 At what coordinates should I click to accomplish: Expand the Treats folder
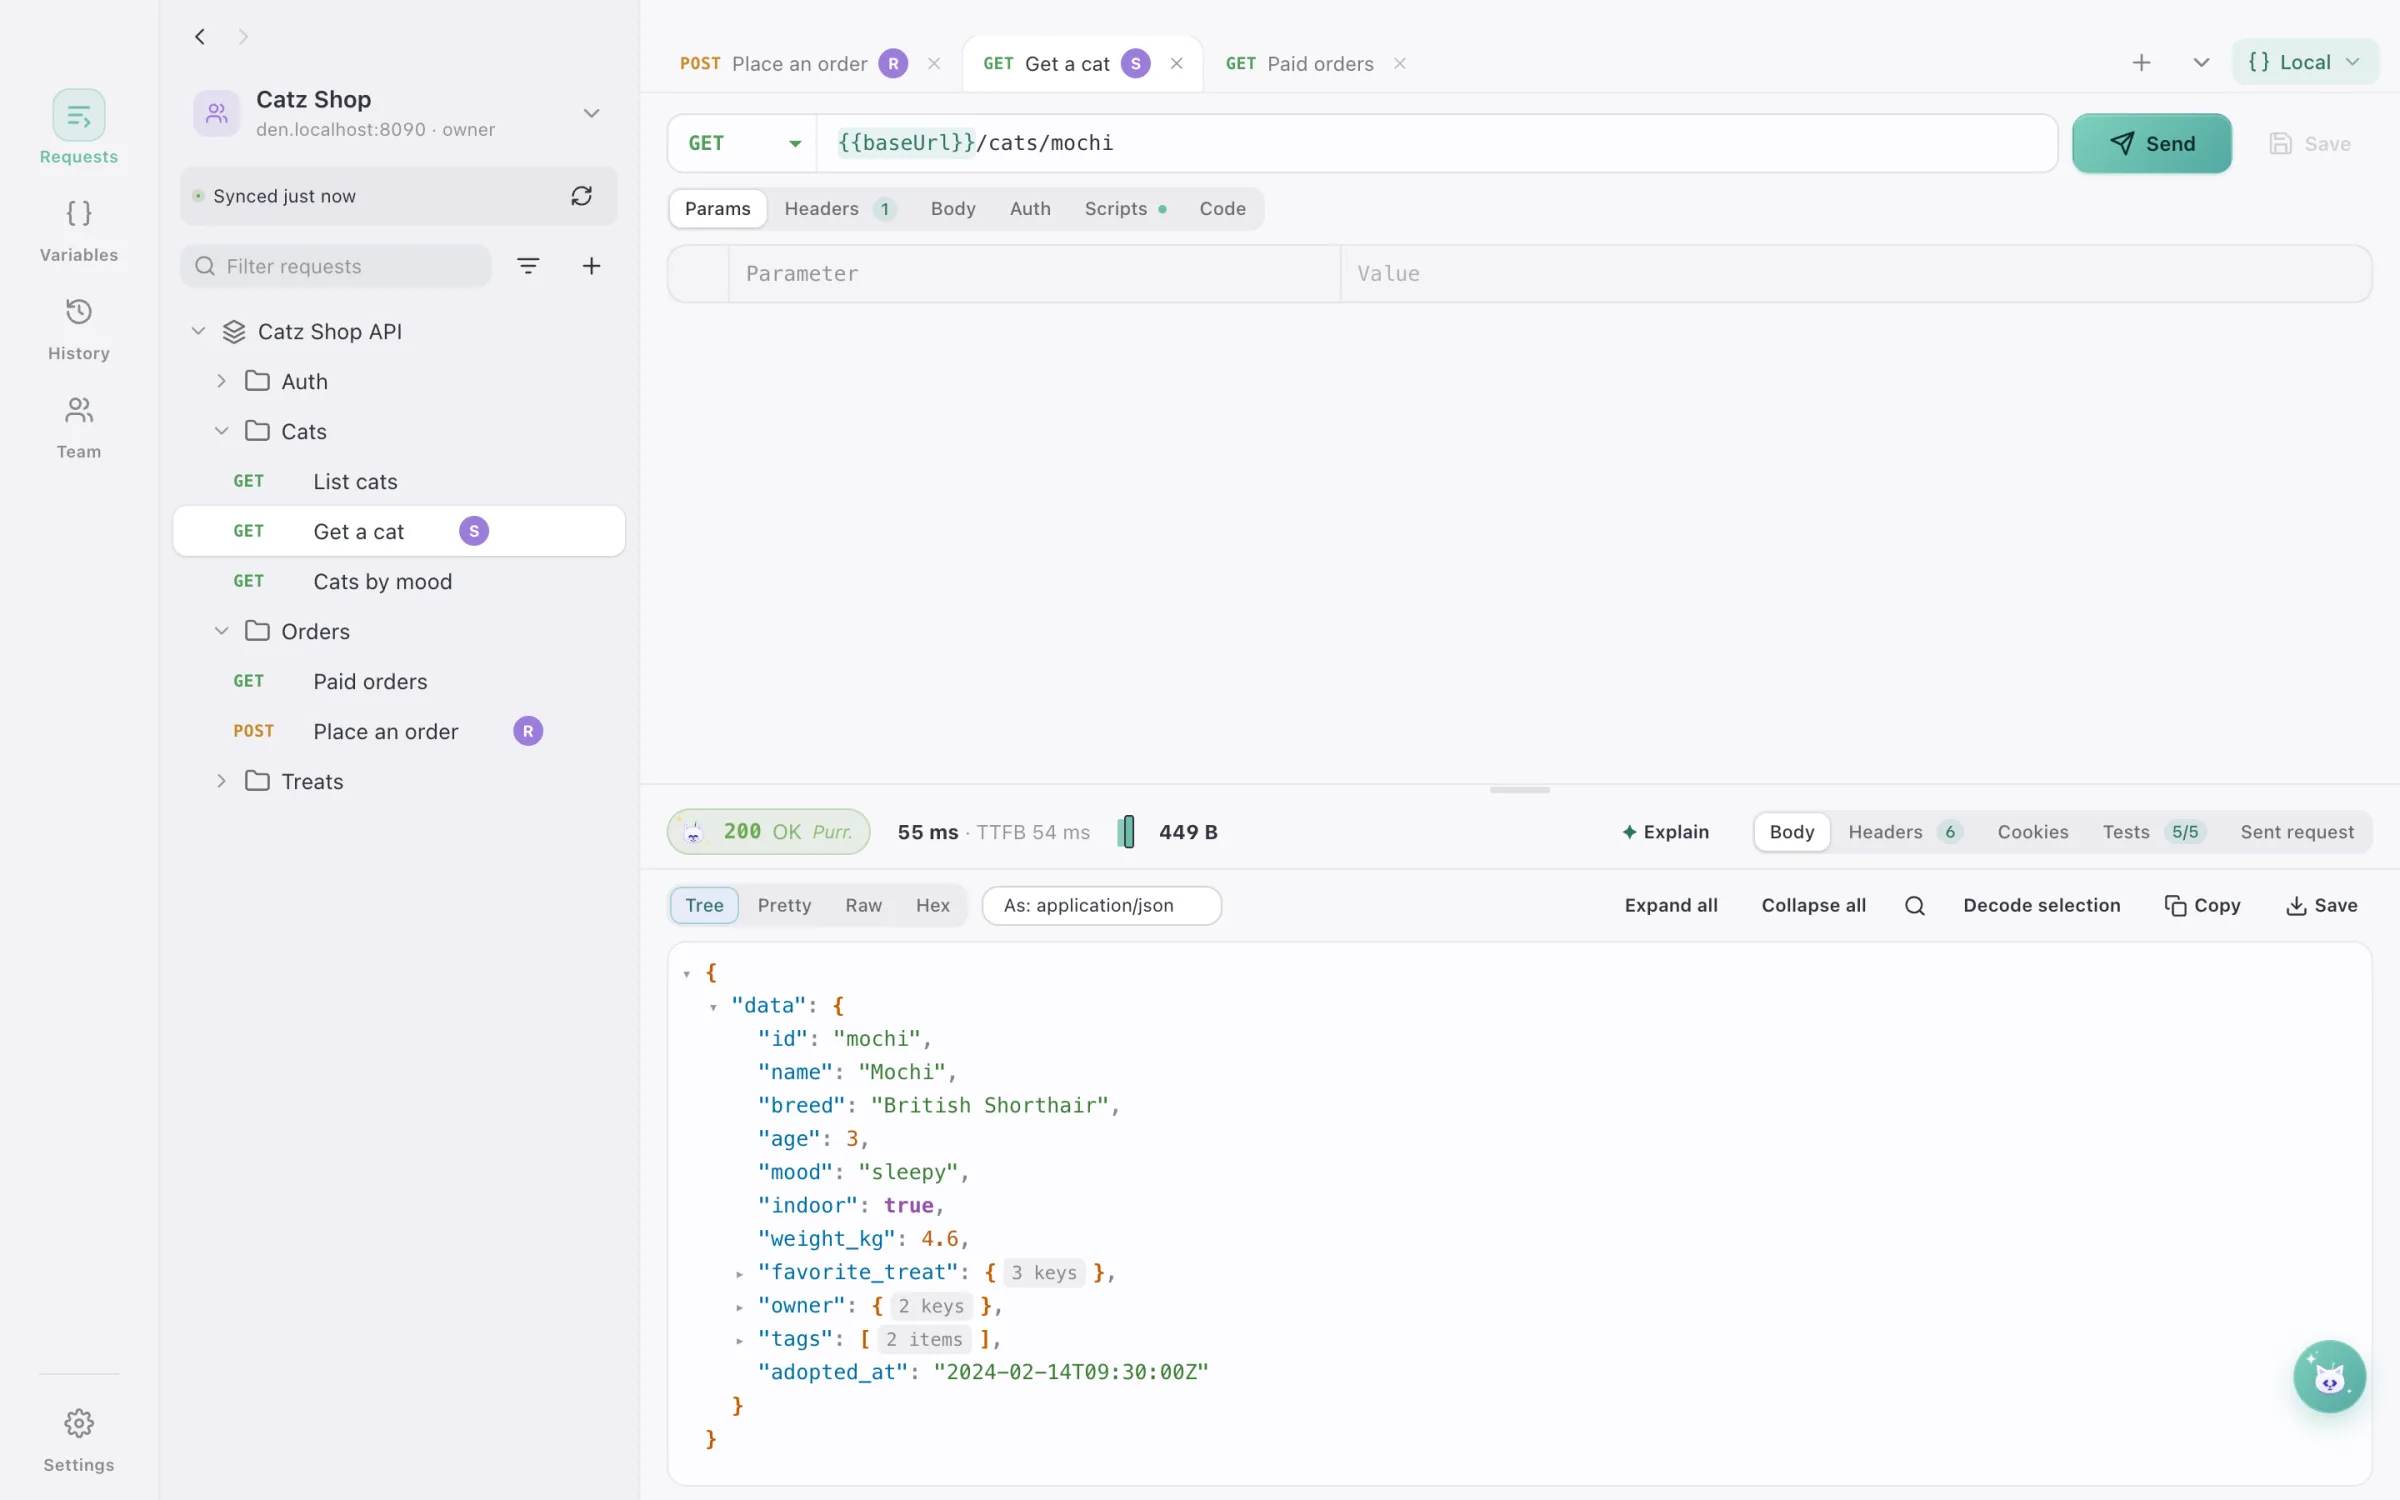(221, 781)
